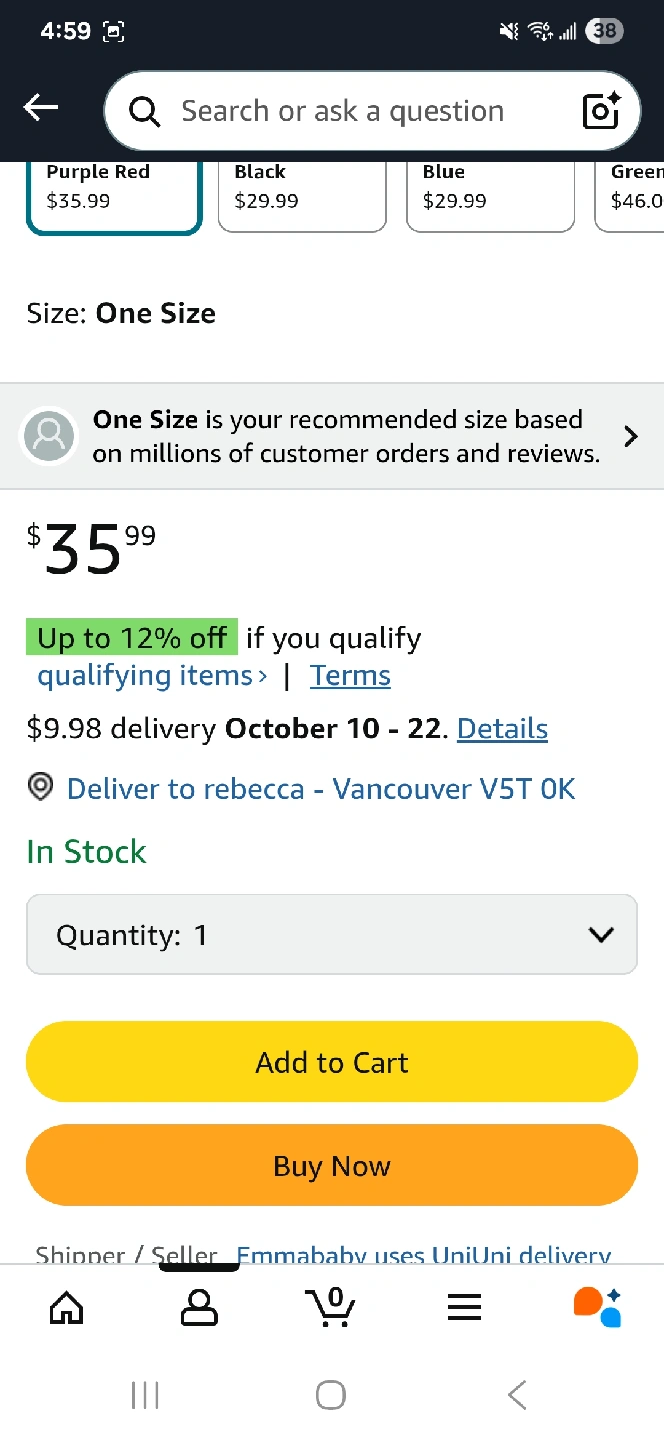Open the shopping cart icon

coord(331,1306)
